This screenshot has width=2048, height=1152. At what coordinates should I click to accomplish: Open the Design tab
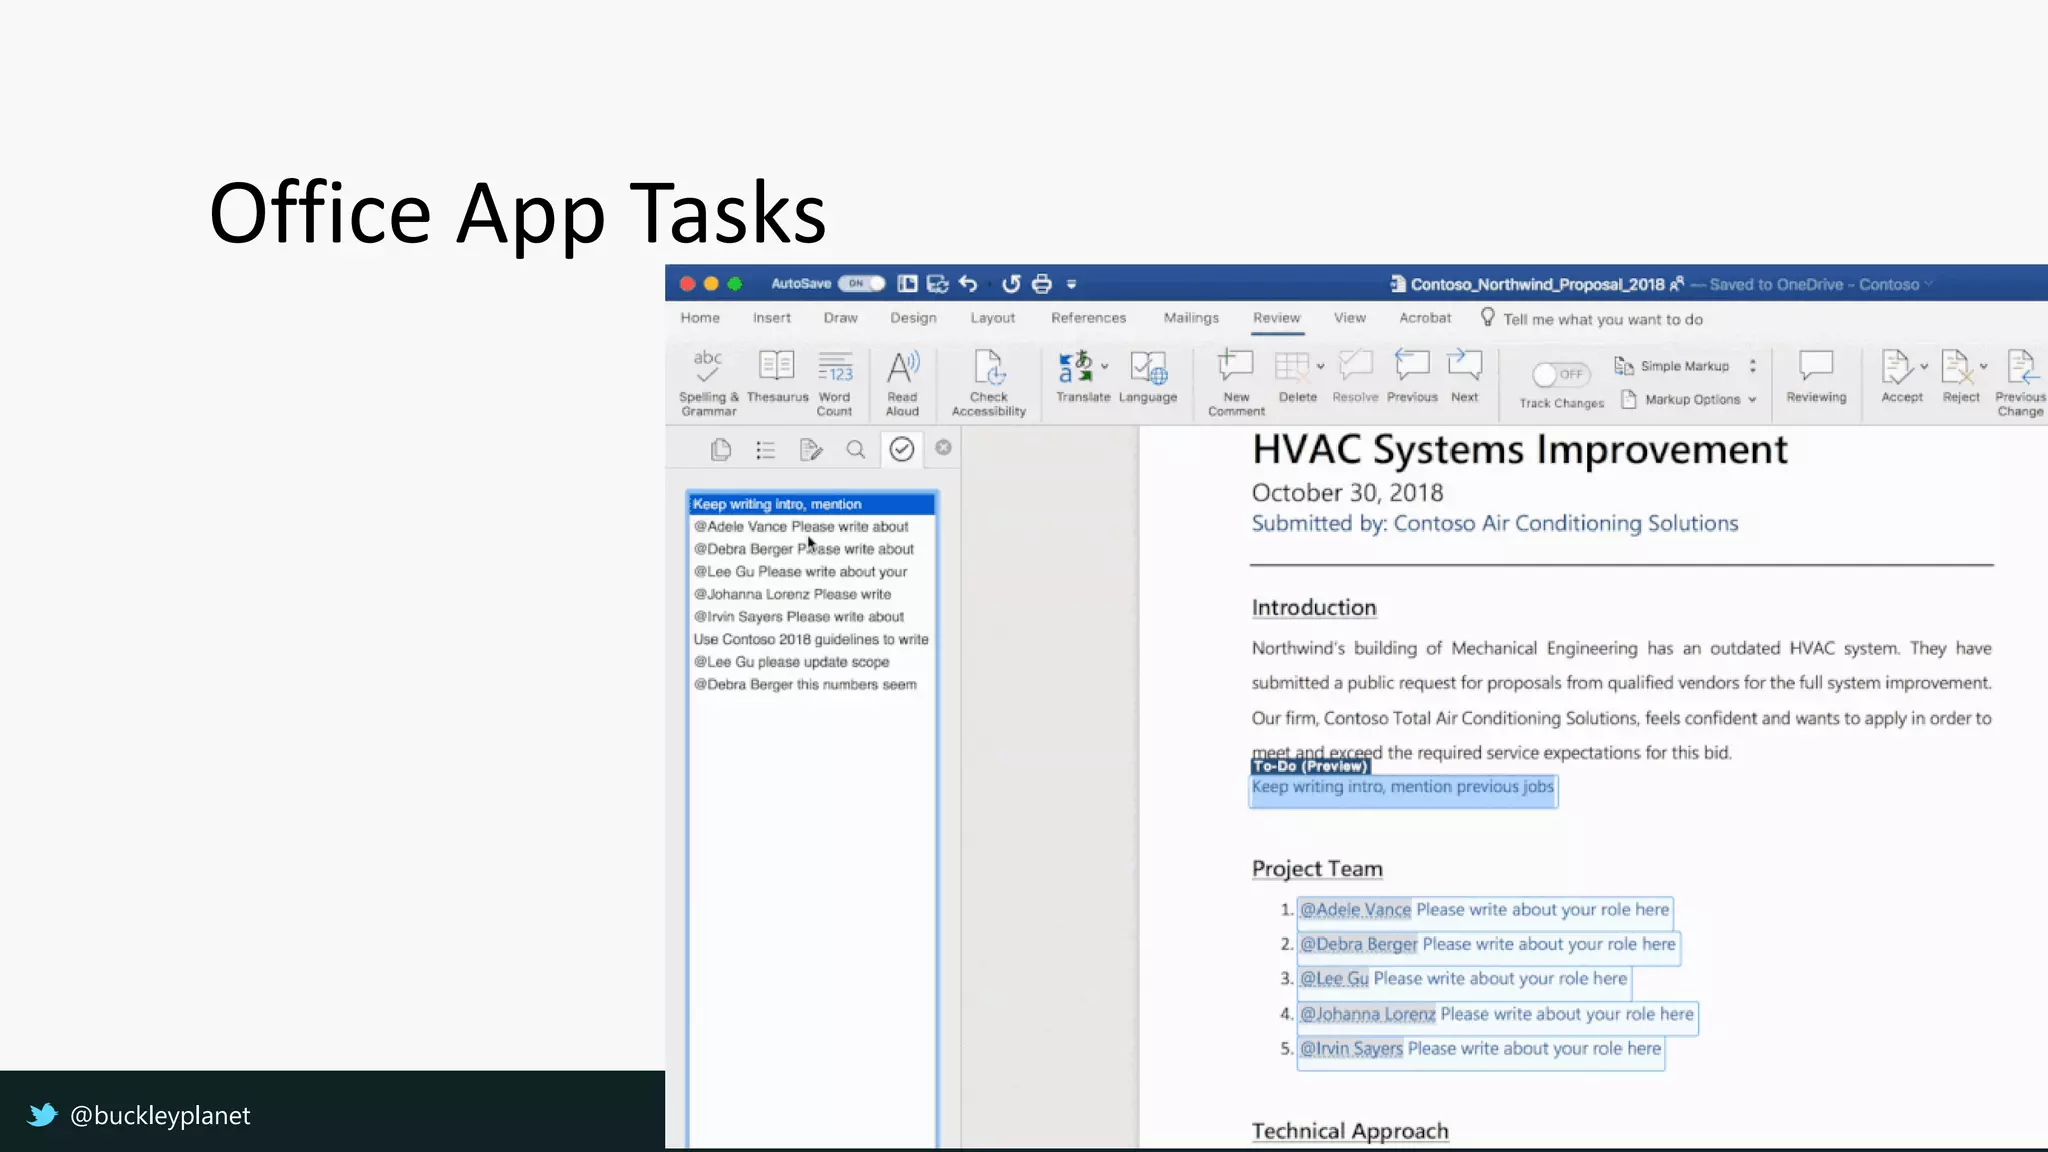tap(913, 318)
